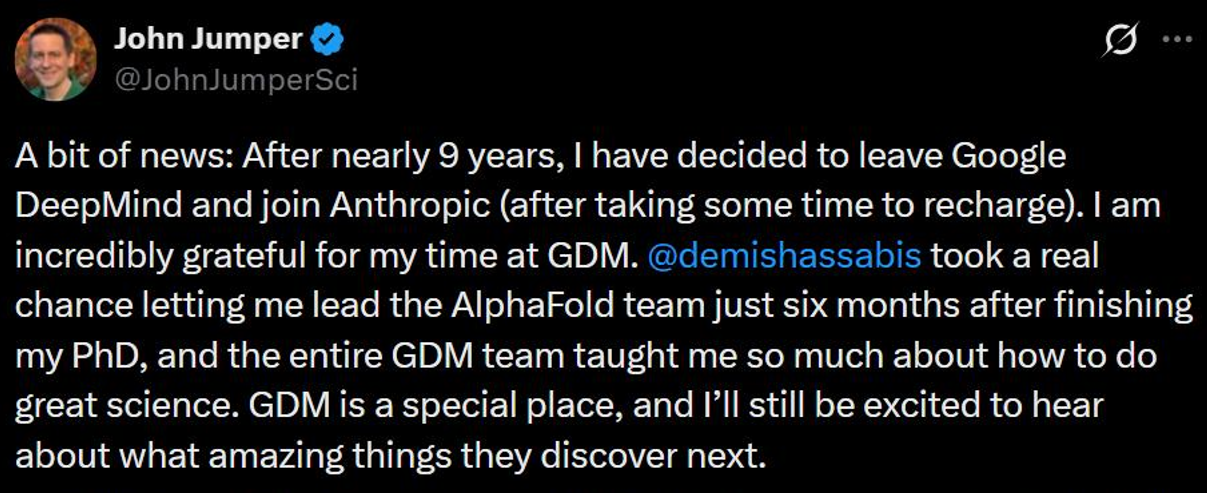Click the blue verified checkmark badge

(x=328, y=40)
